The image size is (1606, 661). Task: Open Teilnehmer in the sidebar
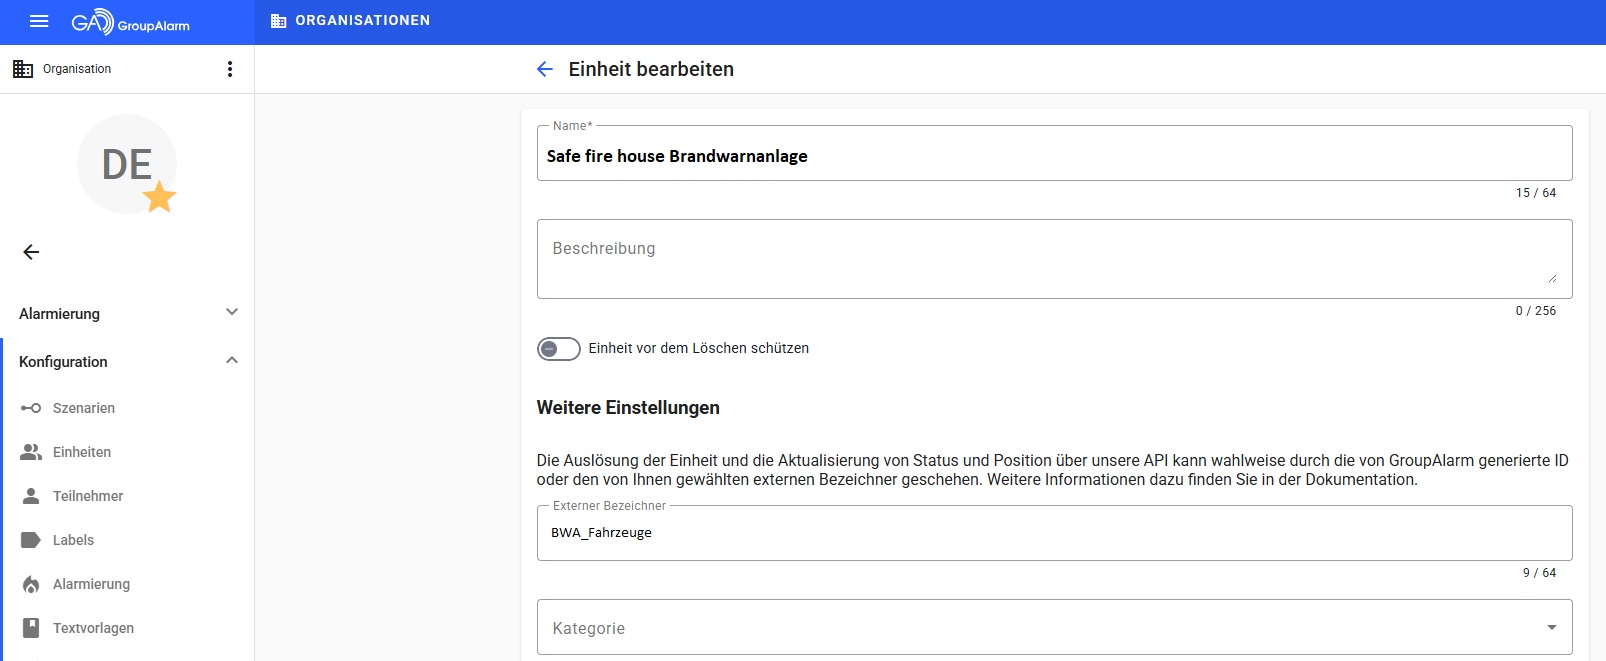coord(88,496)
